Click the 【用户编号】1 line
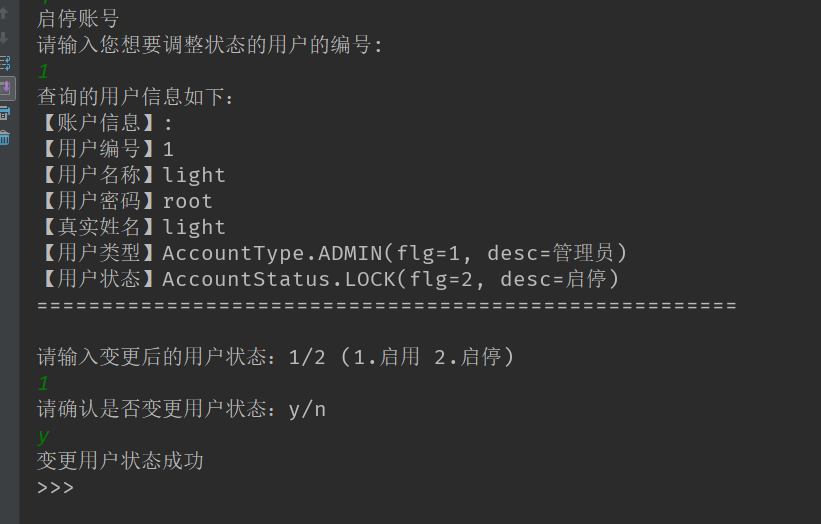The image size is (821, 524). [x=105, y=149]
